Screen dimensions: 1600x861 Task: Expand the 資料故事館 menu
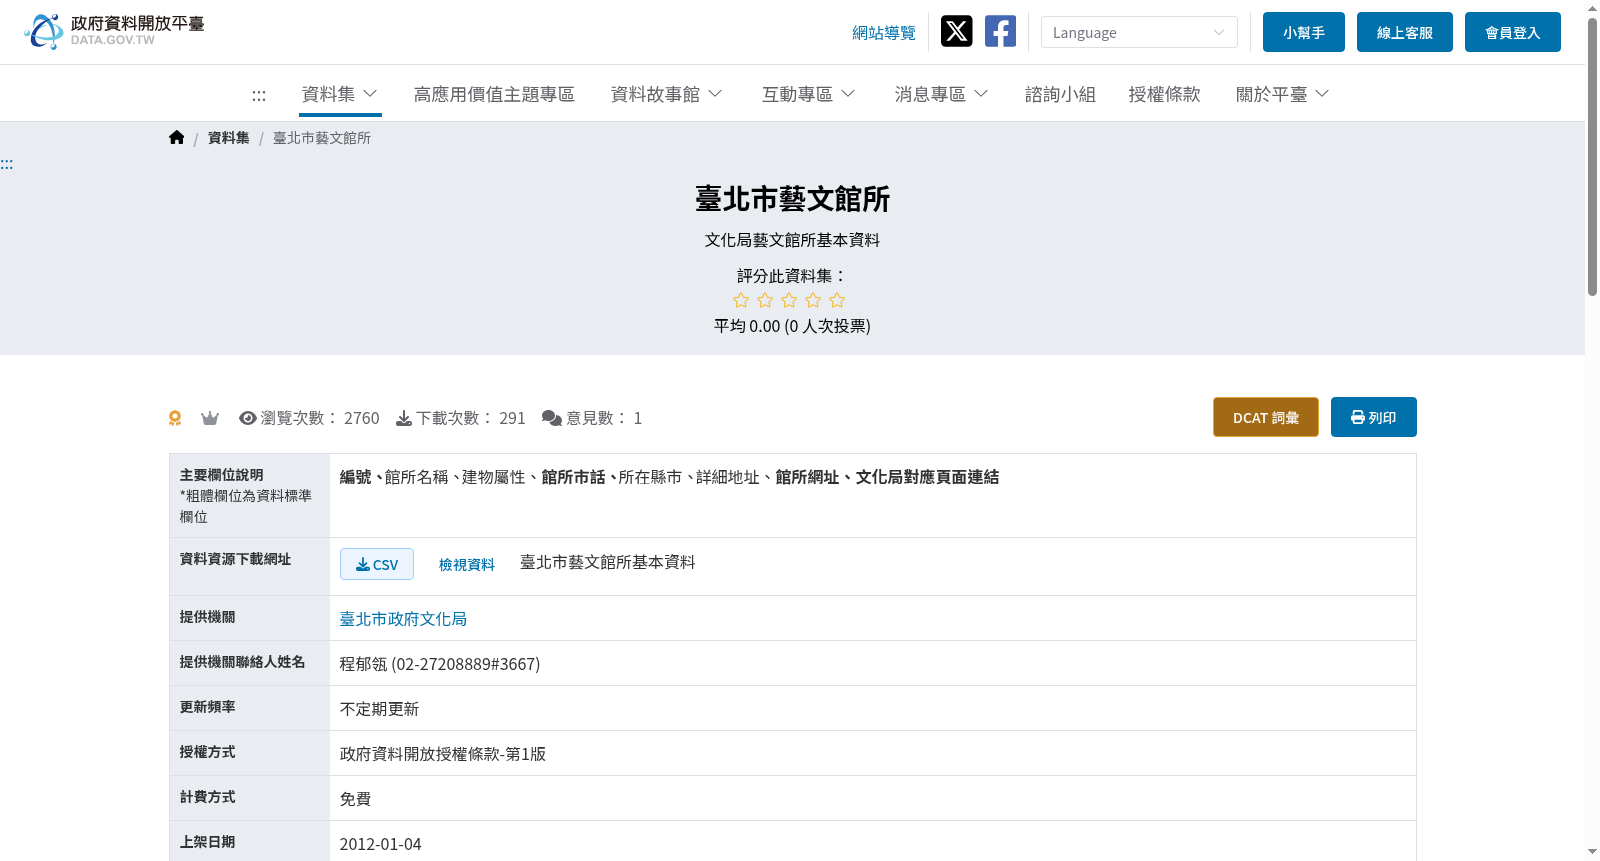666,94
